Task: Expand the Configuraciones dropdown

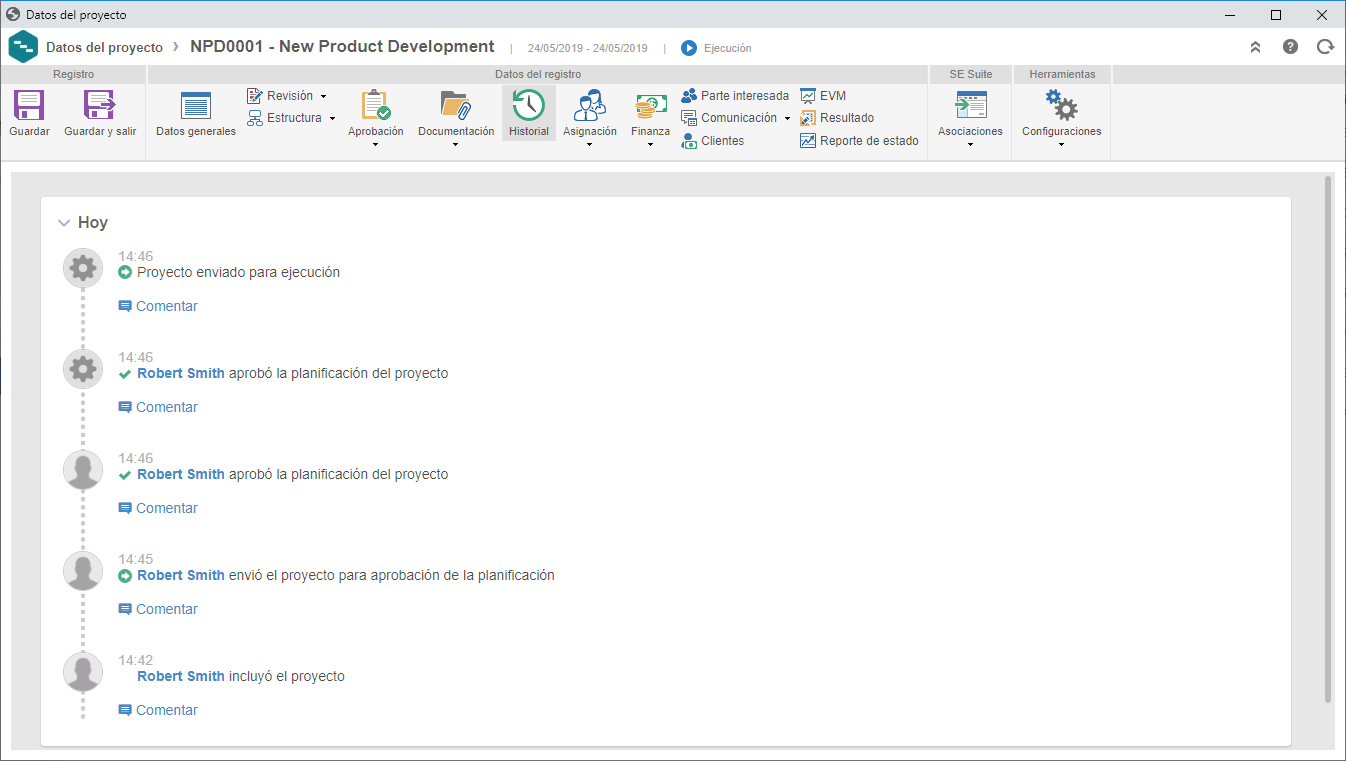Action: click(1061, 145)
